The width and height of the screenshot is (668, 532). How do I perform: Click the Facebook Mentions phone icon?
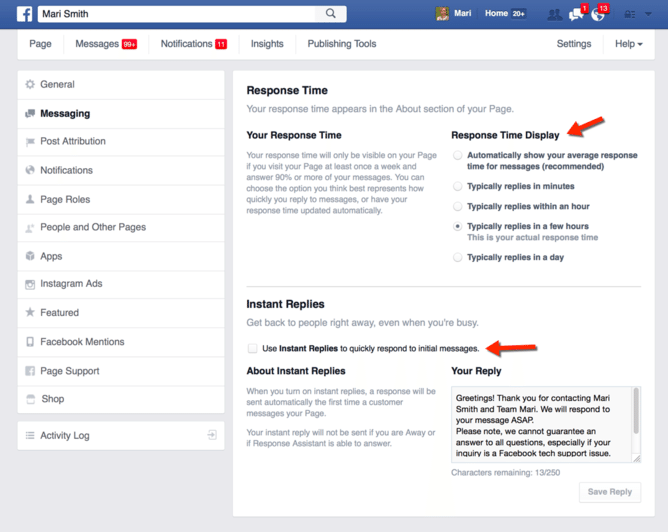pos(30,342)
